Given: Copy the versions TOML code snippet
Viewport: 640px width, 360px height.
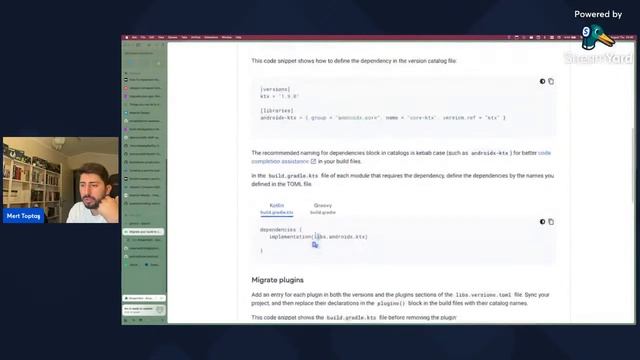Looking at the screenshot, I should pos(551,81).
